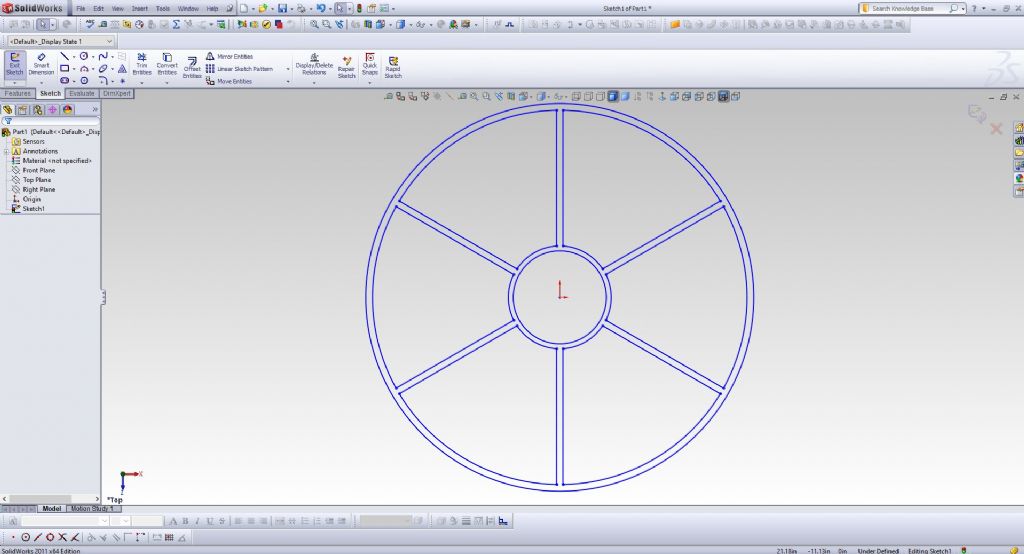Select Front Plane in feature tree

tap(39, 170)
